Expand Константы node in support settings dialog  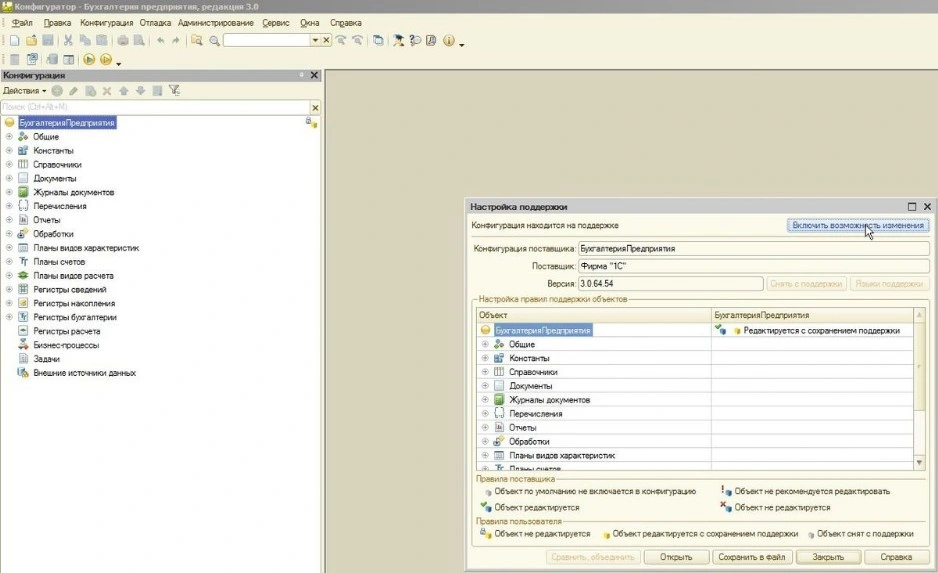click(485, 358)
